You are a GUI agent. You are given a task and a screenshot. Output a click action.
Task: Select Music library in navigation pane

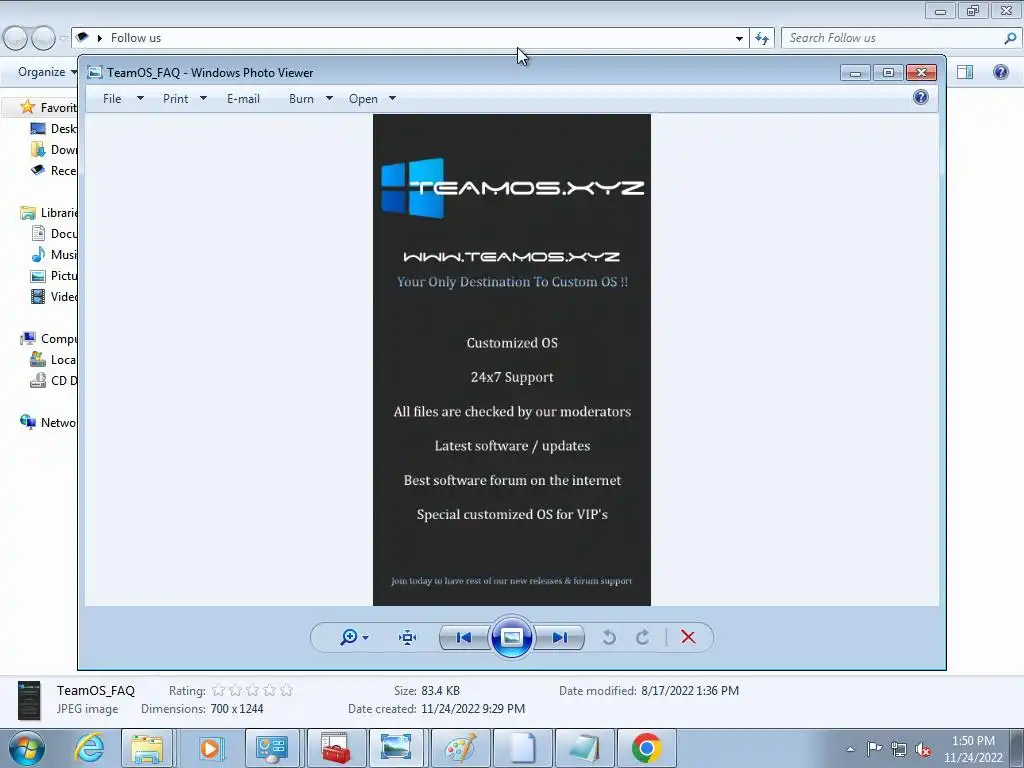point(54,255)
